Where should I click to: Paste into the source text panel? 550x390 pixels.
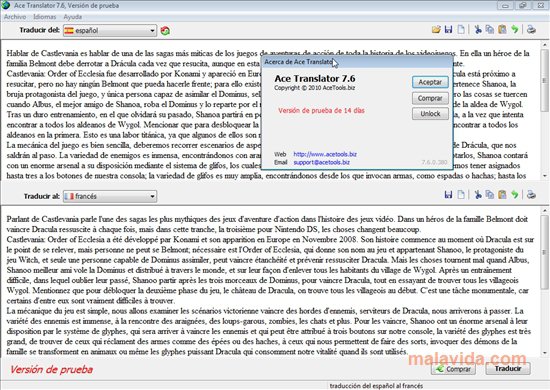point(502,30)
